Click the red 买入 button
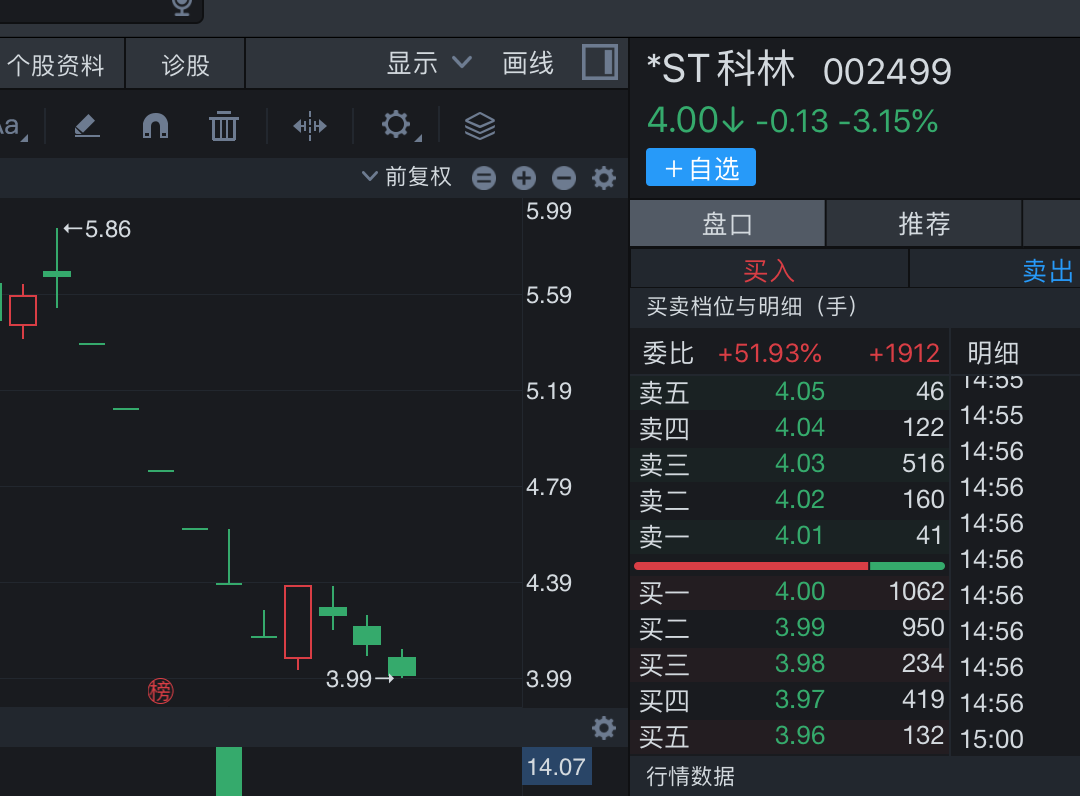The width and height of the screenshot is (1080, 796). coord(769,270)
